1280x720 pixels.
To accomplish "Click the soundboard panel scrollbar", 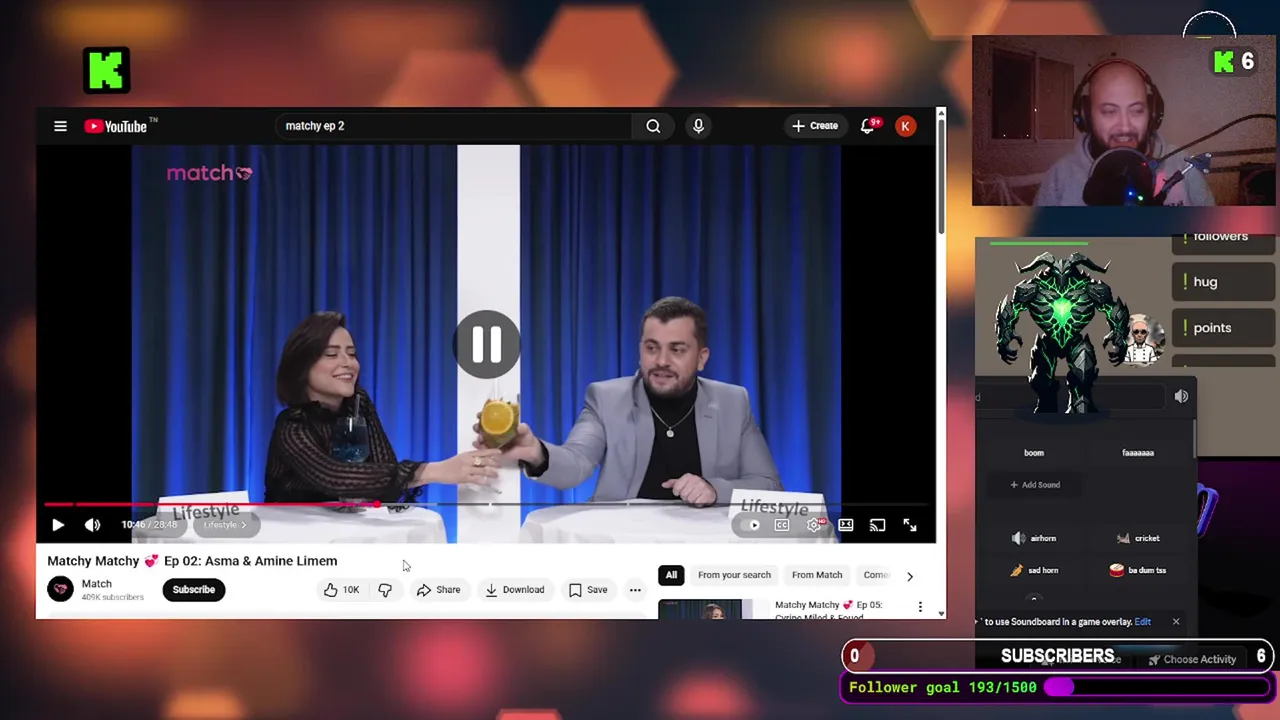I will (1194, 440).
